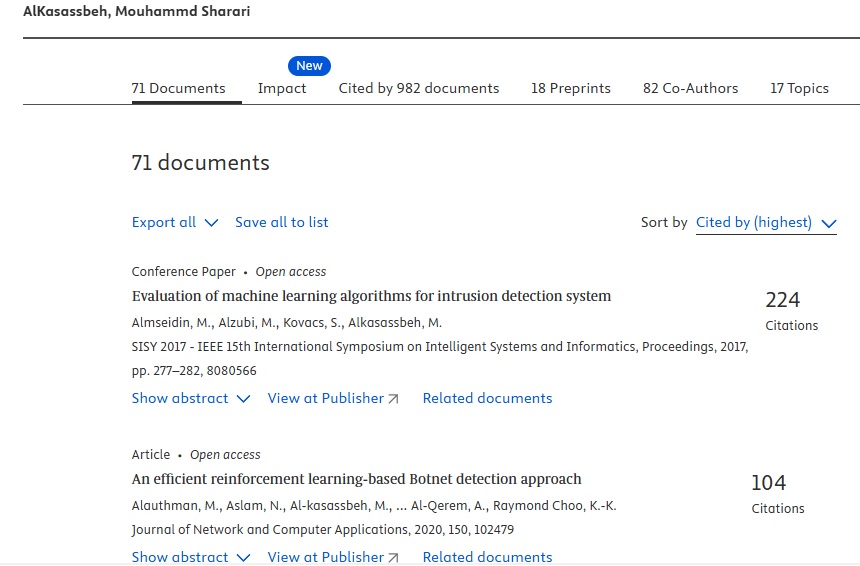The image size is (860, 566).
Task: Click Save all to list
Action: coord(281,222)
